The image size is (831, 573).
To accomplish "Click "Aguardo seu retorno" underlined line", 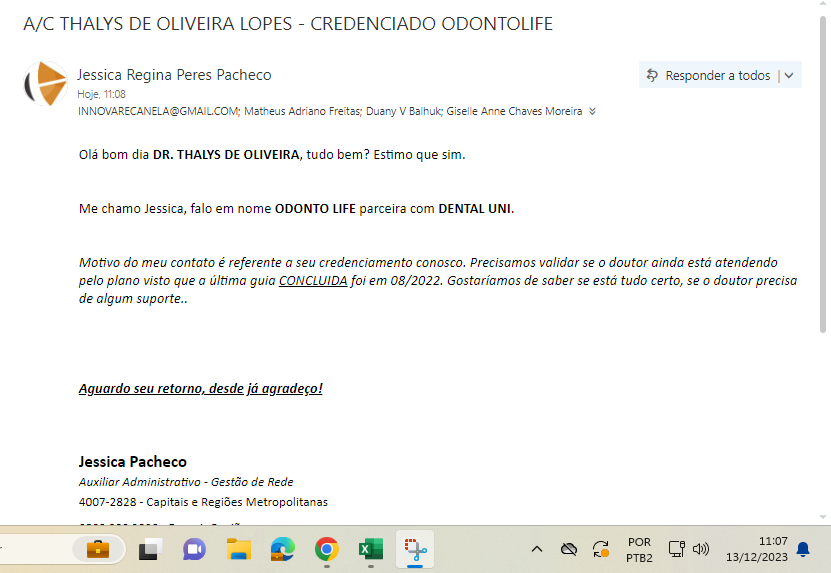I will [200, 389].
